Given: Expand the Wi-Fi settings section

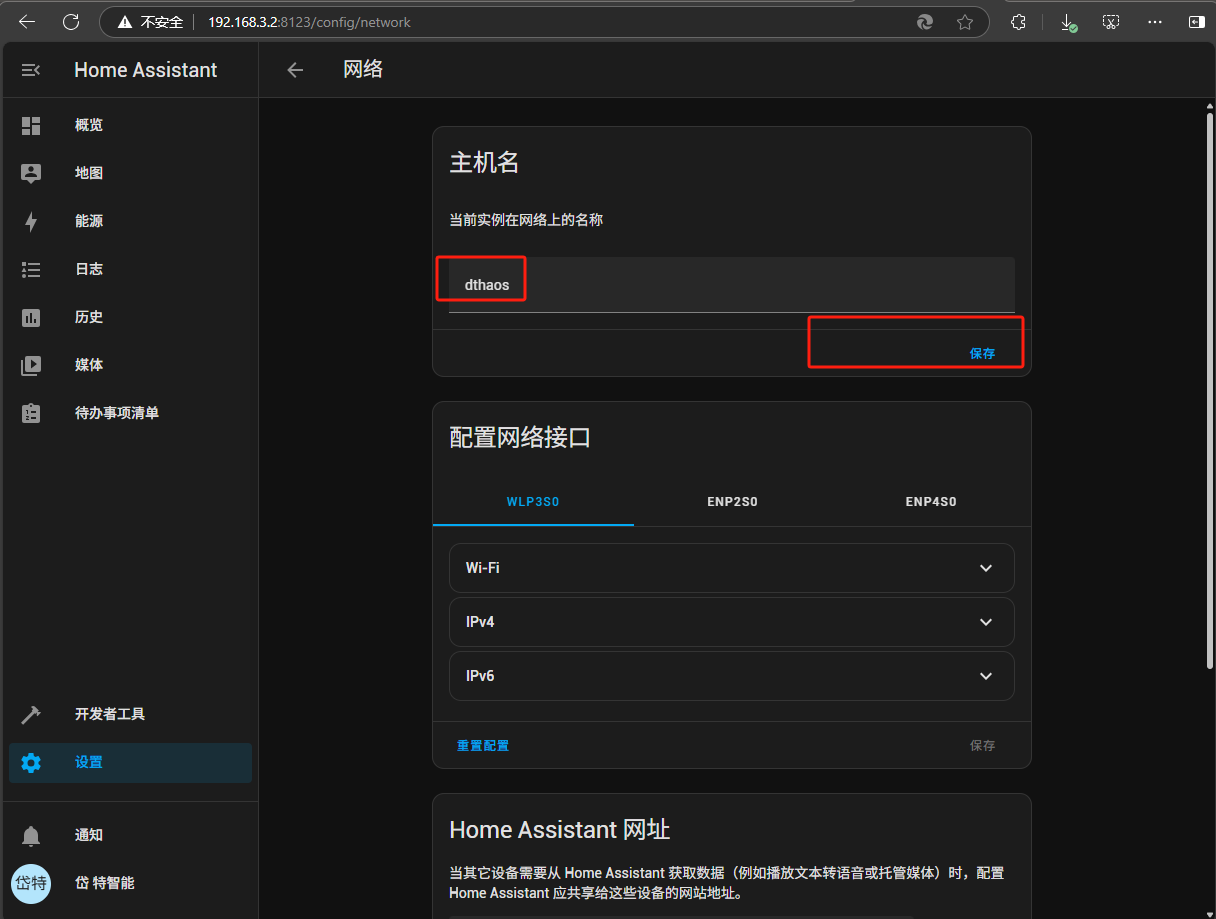Looking at the screenshot, I should pyautogui.click(x=731, y=568).
